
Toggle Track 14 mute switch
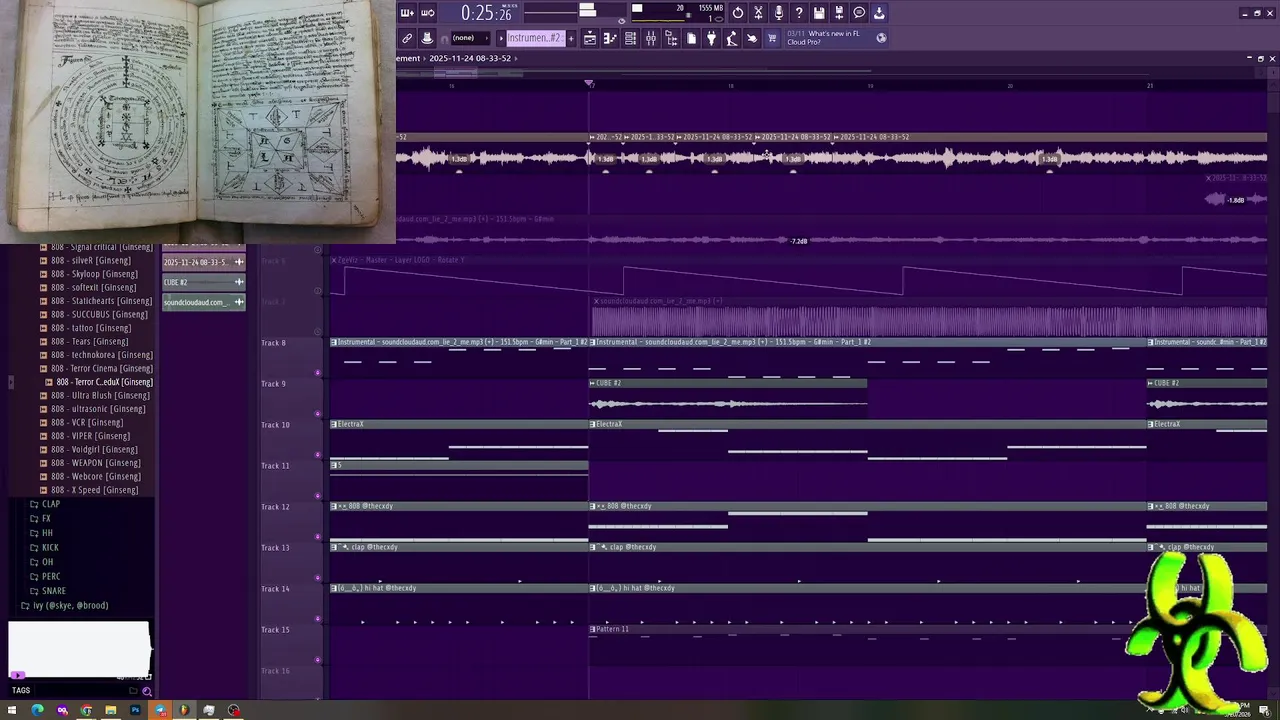click(318, 619)
